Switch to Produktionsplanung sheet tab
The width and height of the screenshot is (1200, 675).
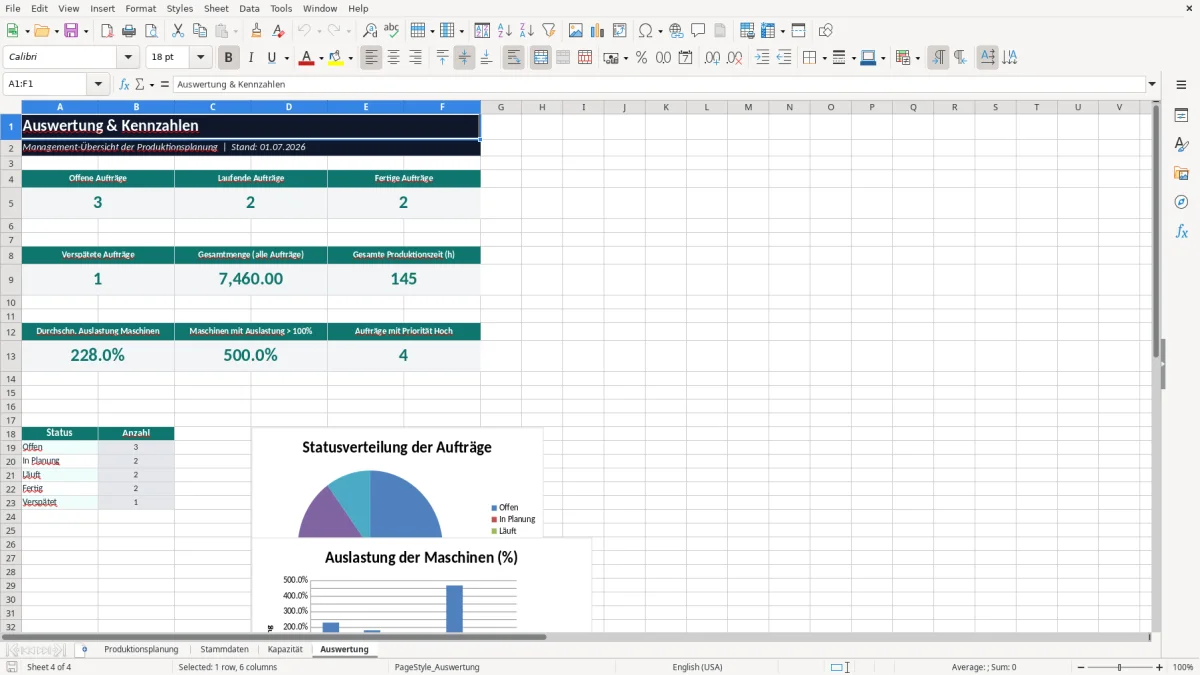pos(141,649)
